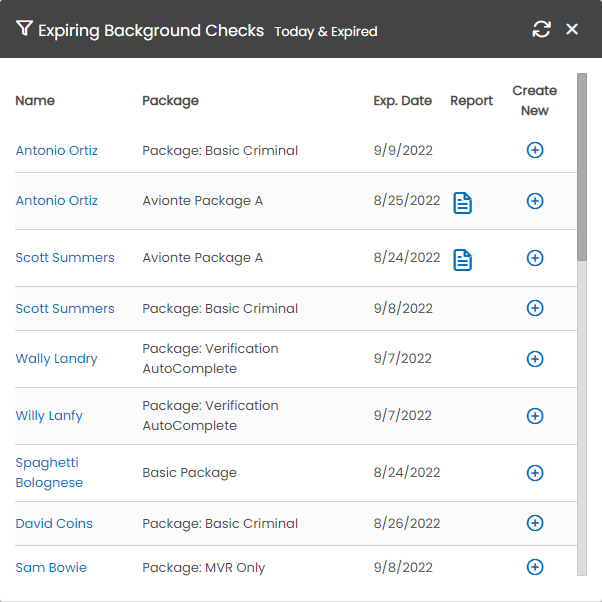Create new check for Sam Bowie
Image resolution: width=602 pixels, height=602 pixels.
535,567
